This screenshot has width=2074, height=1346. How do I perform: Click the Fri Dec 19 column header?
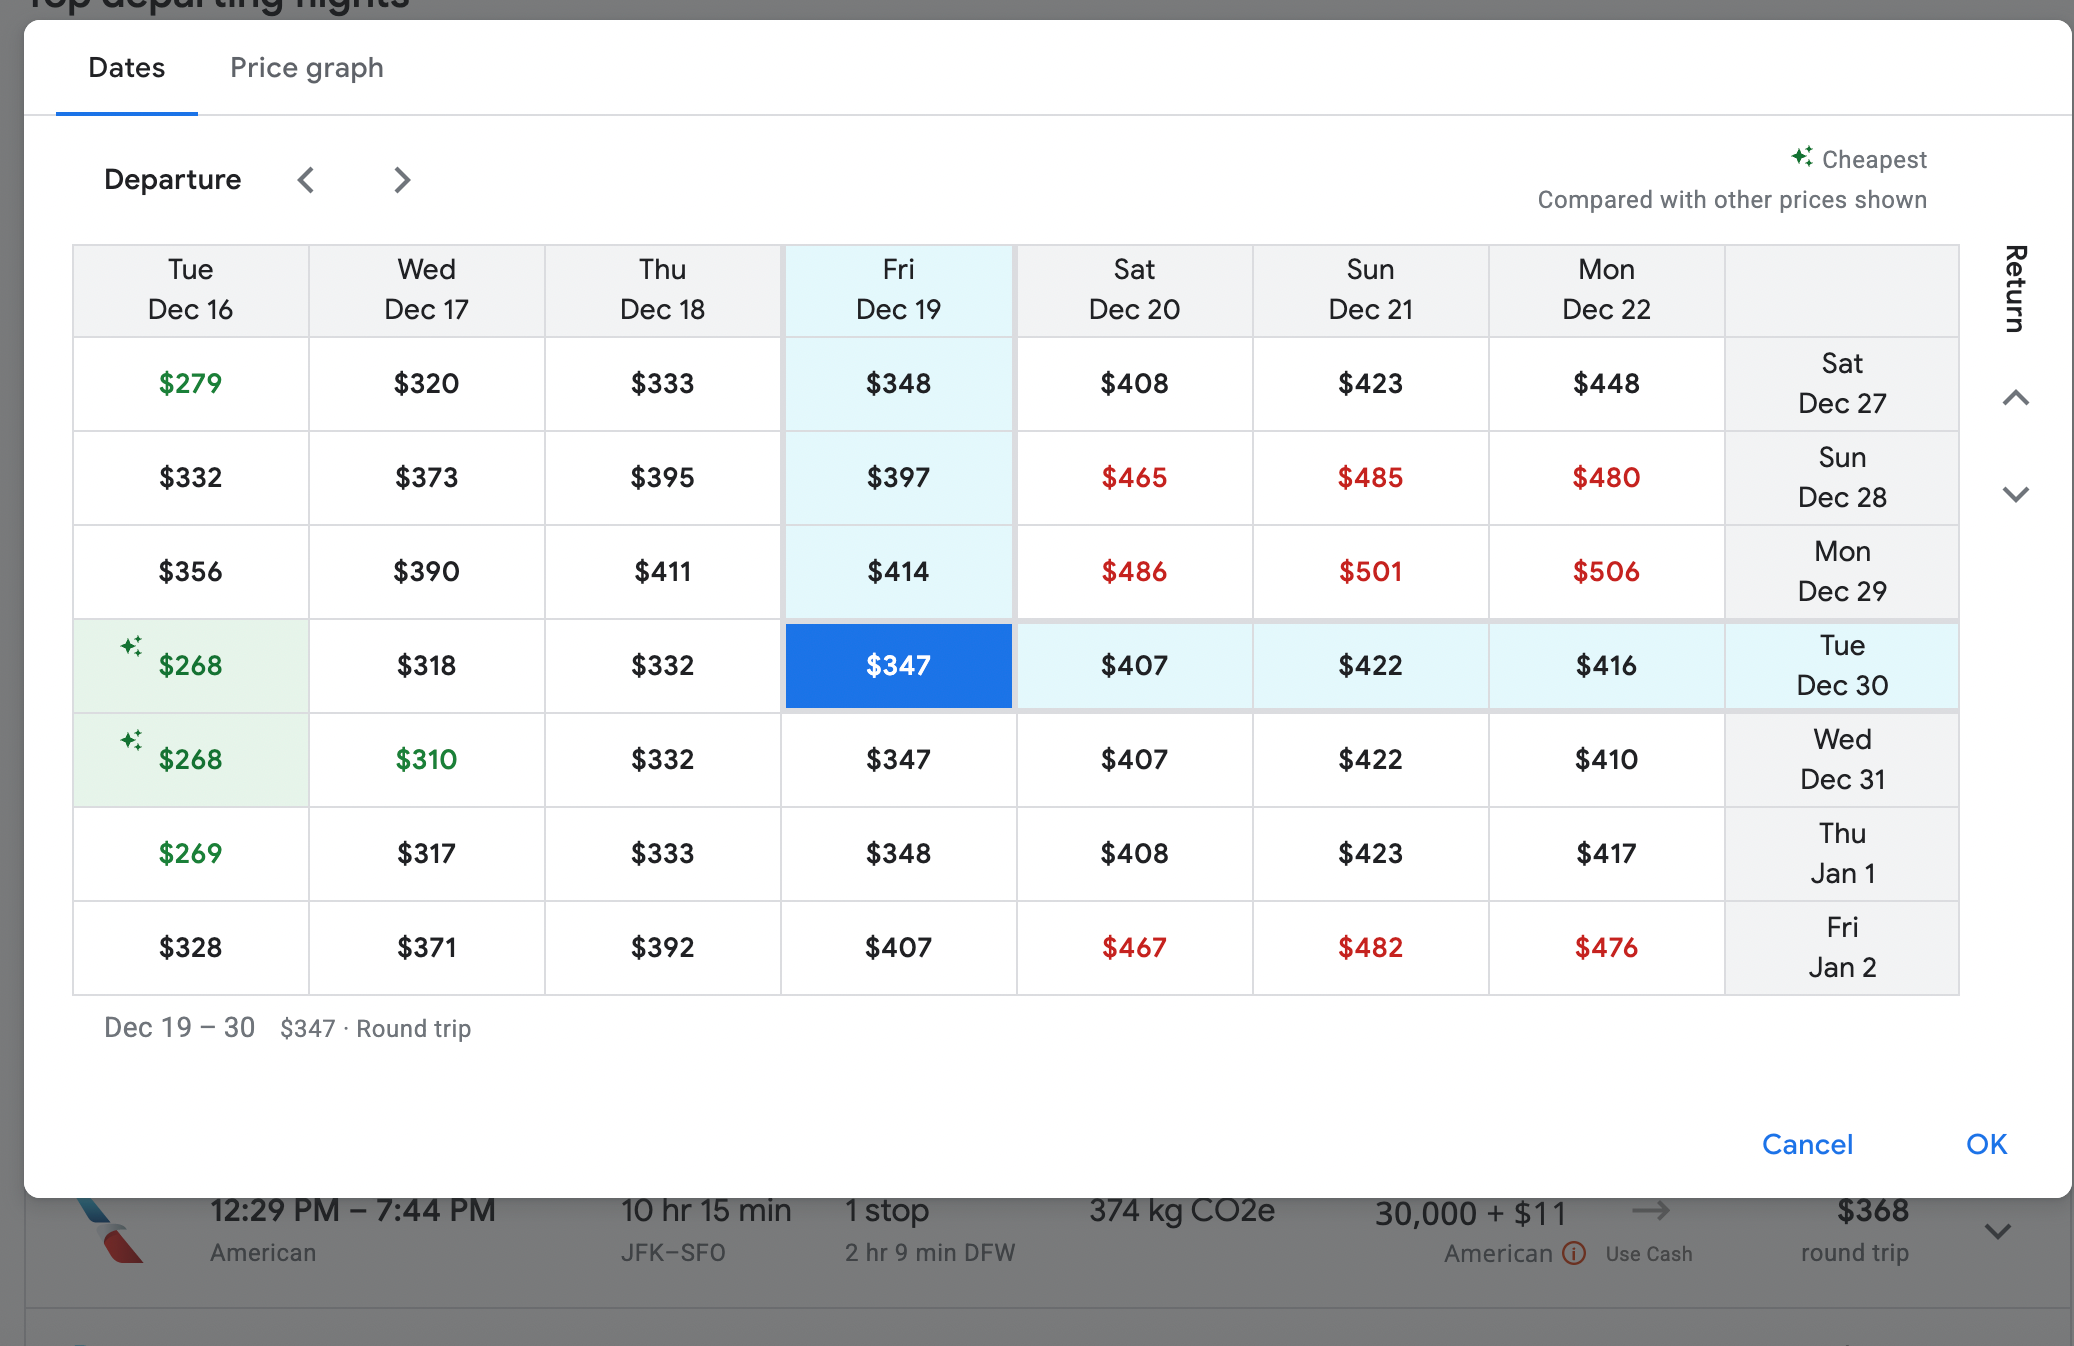tap(898, 290)
